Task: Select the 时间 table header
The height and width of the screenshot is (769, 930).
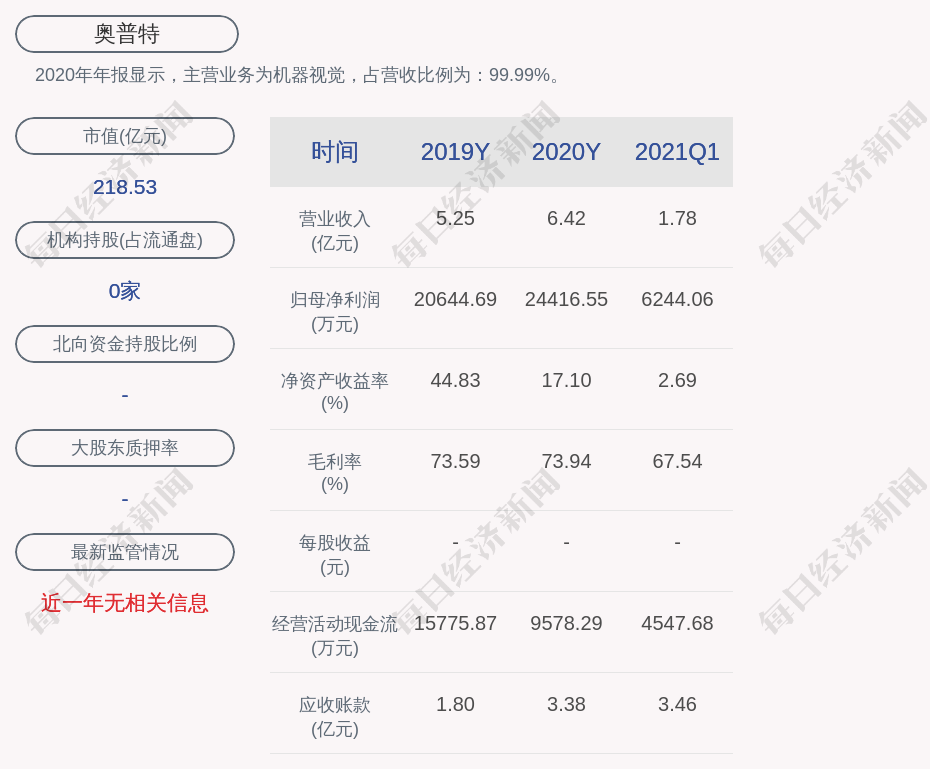Action: click(x=334, y=152)
